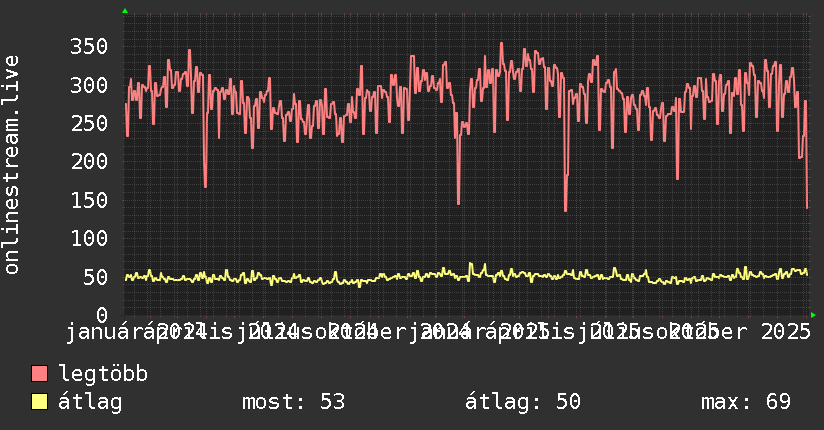Click the 100 y-axis label

89,239
